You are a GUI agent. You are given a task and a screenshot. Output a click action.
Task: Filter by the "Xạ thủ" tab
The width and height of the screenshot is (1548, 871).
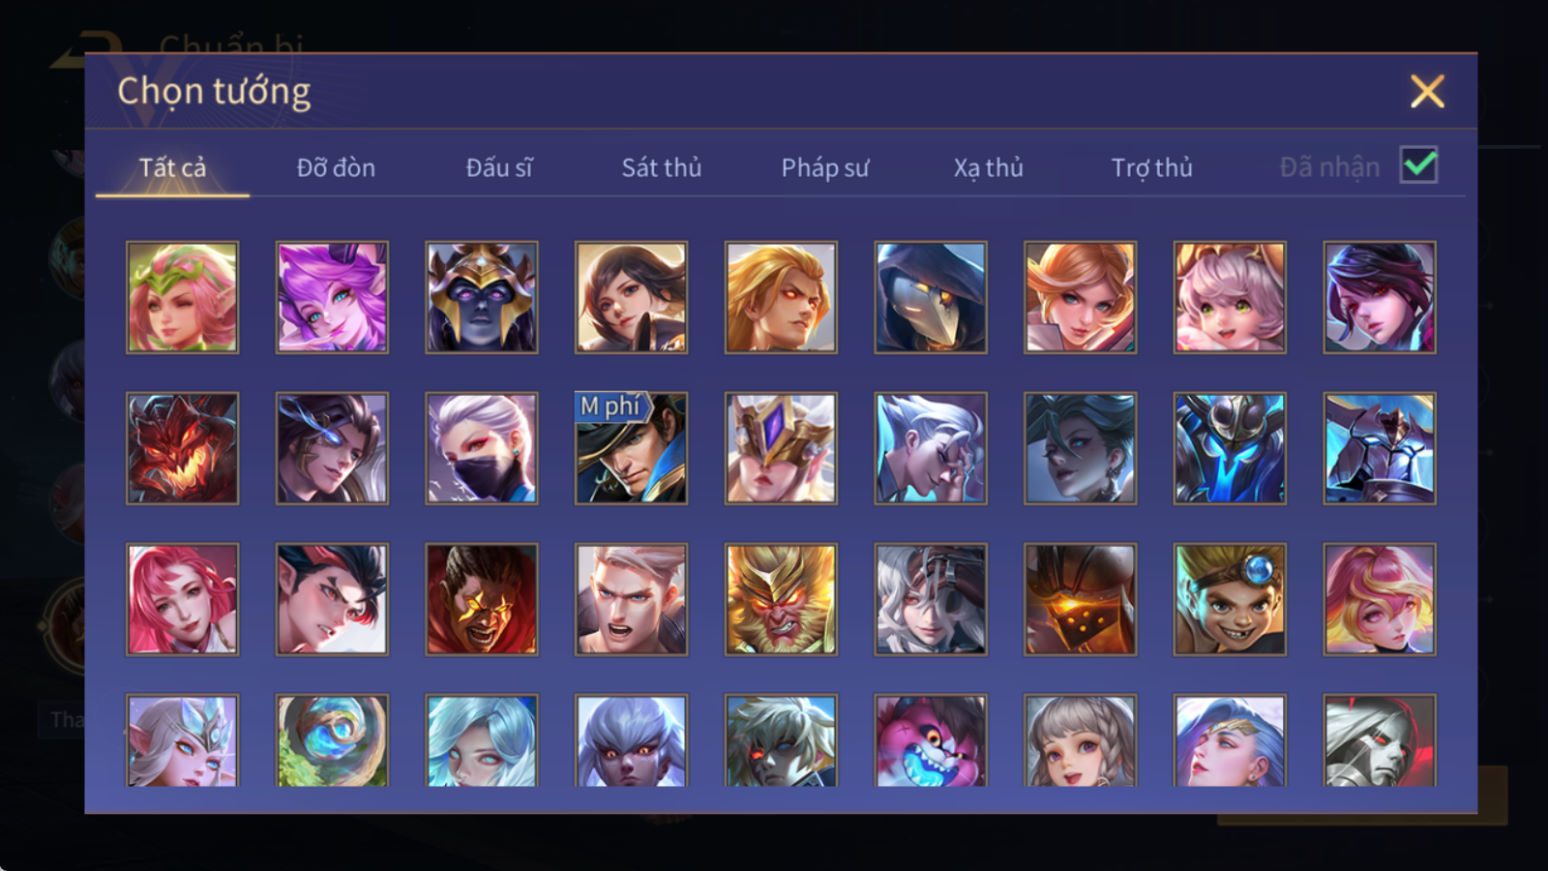pos(988,167)
